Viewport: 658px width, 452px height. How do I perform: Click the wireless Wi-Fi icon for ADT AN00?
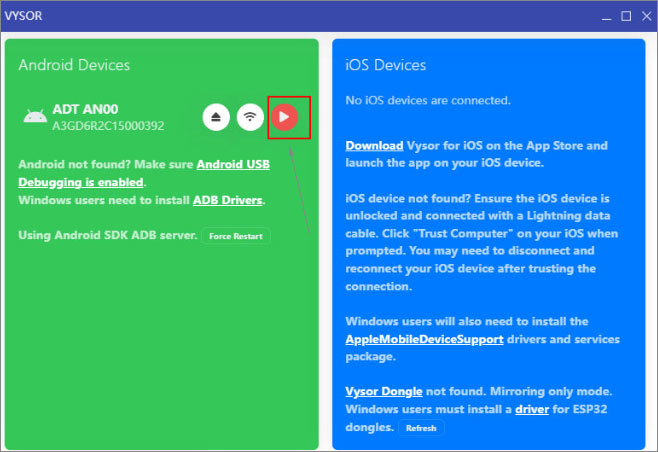250,117
